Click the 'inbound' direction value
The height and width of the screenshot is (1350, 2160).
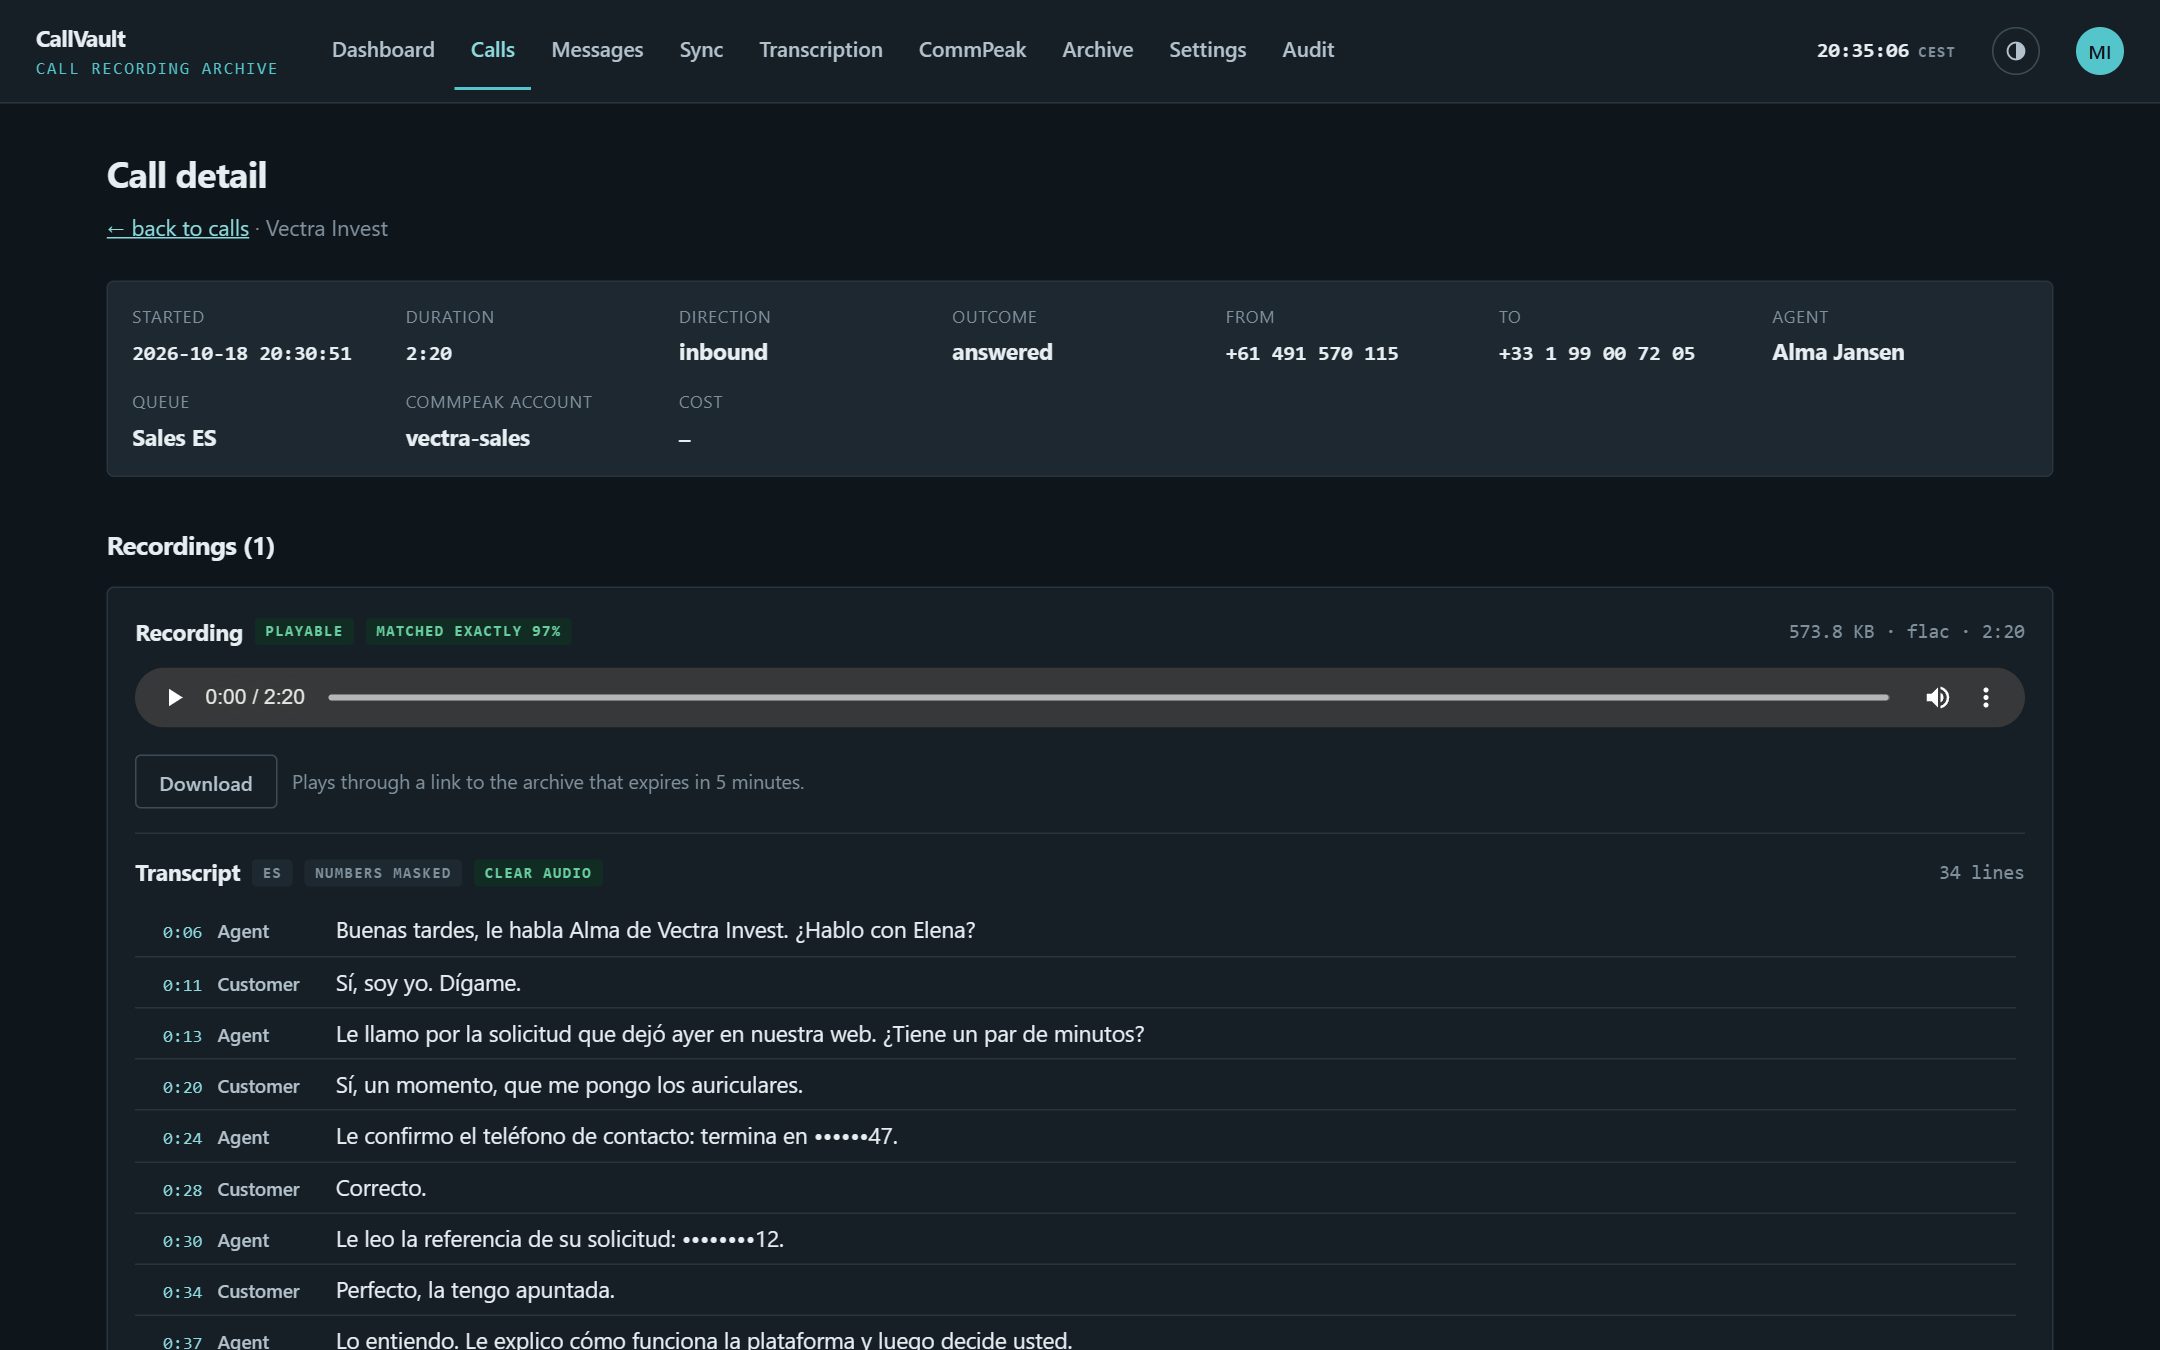pyautogui.click(x=723, y=352)
